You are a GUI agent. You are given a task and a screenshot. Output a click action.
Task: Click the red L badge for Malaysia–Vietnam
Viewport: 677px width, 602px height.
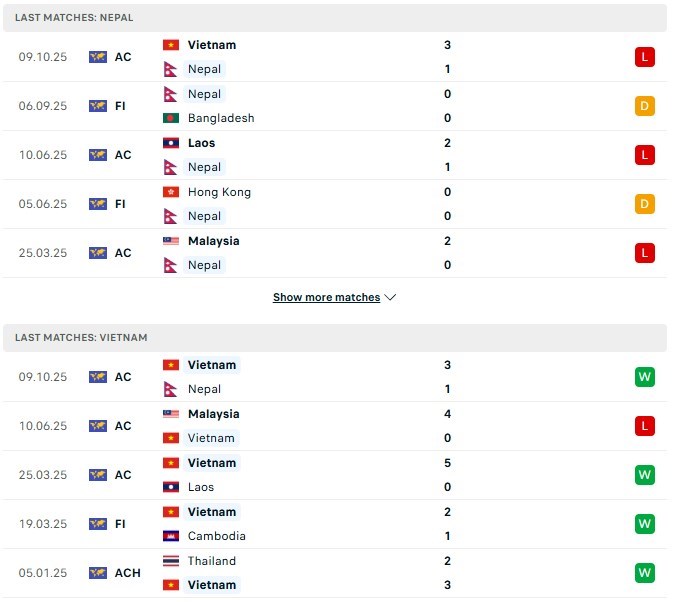(644, 426)
